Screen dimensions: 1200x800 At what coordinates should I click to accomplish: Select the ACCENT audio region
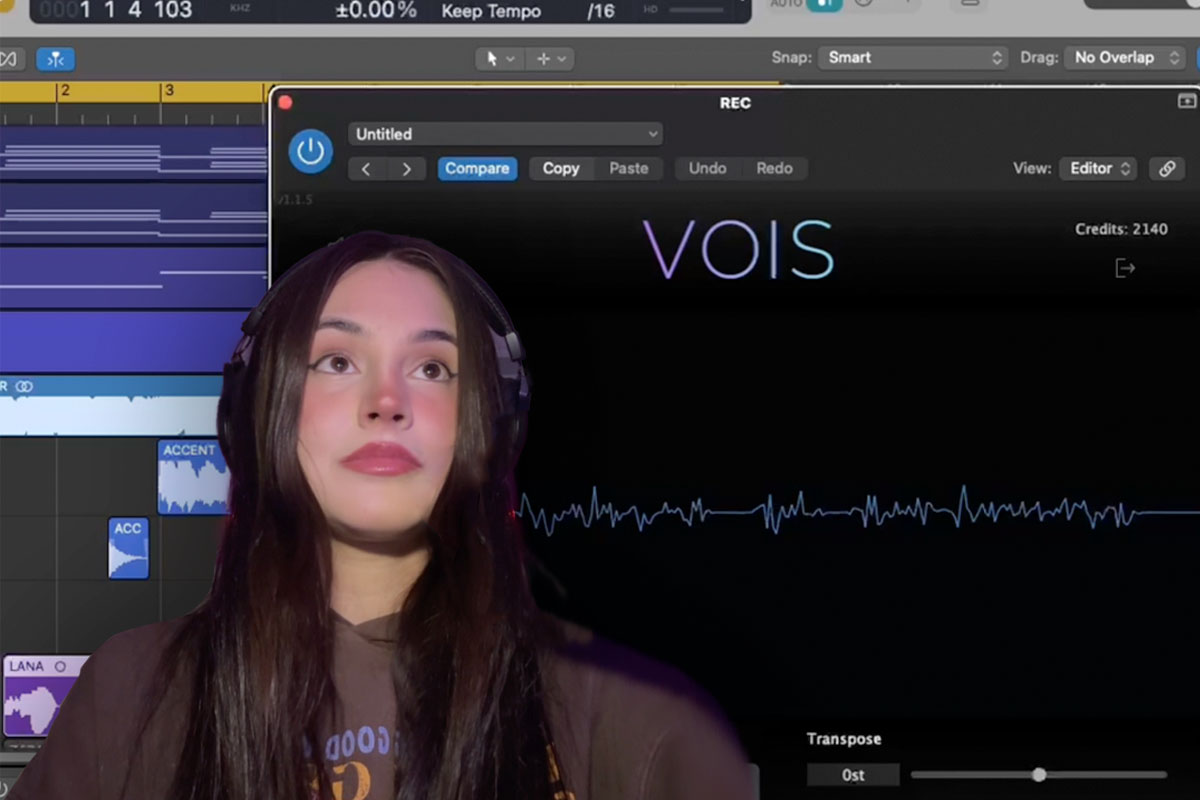pyautogui.click(x=191, y=479)
